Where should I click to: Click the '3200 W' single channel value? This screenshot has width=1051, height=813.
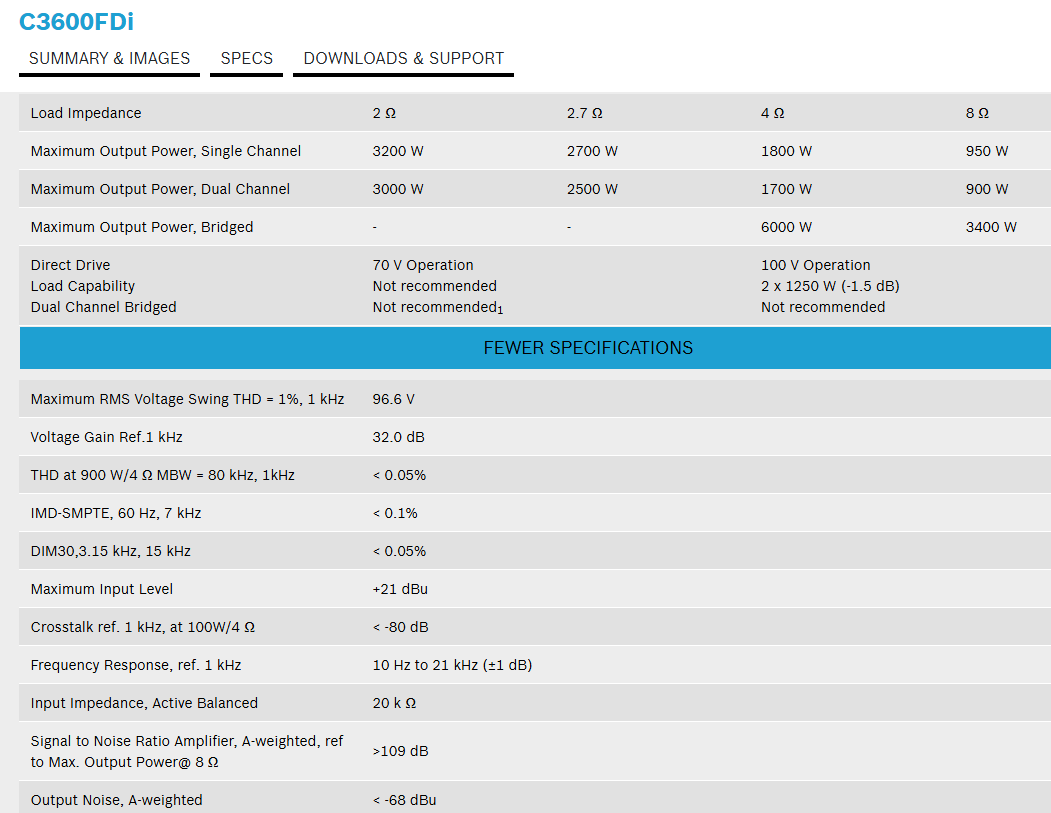click(x=398, y=151)
